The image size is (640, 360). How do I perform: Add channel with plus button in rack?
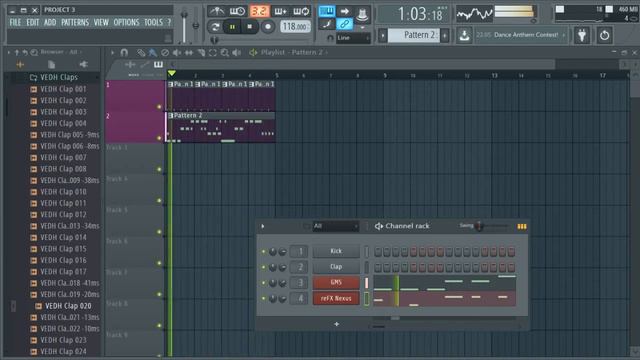(x=336, y=324)
